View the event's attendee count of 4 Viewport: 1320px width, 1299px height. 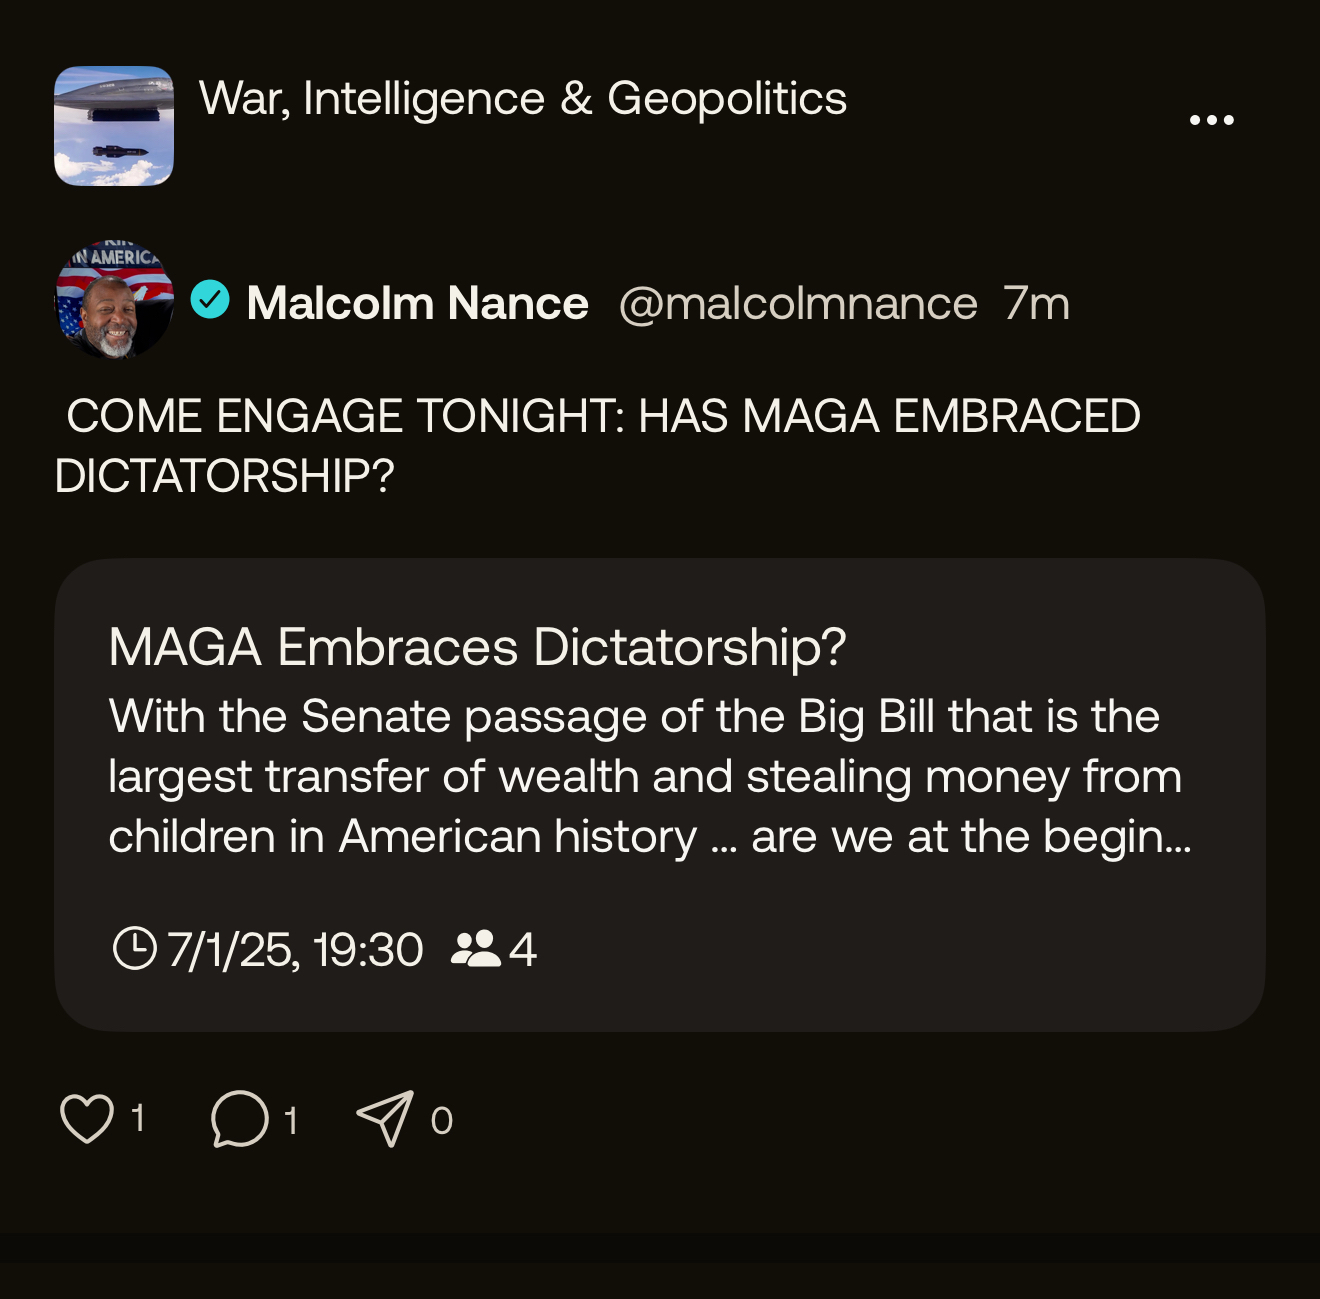coord(523,949)
